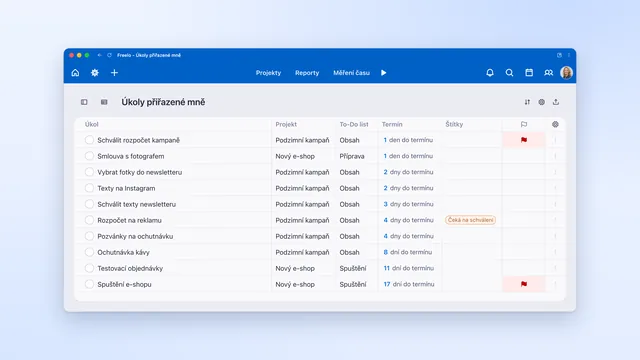640x360 pixels.
Task: Open row menu for Rozpočet na reklamu
Action: coord(555,220)
